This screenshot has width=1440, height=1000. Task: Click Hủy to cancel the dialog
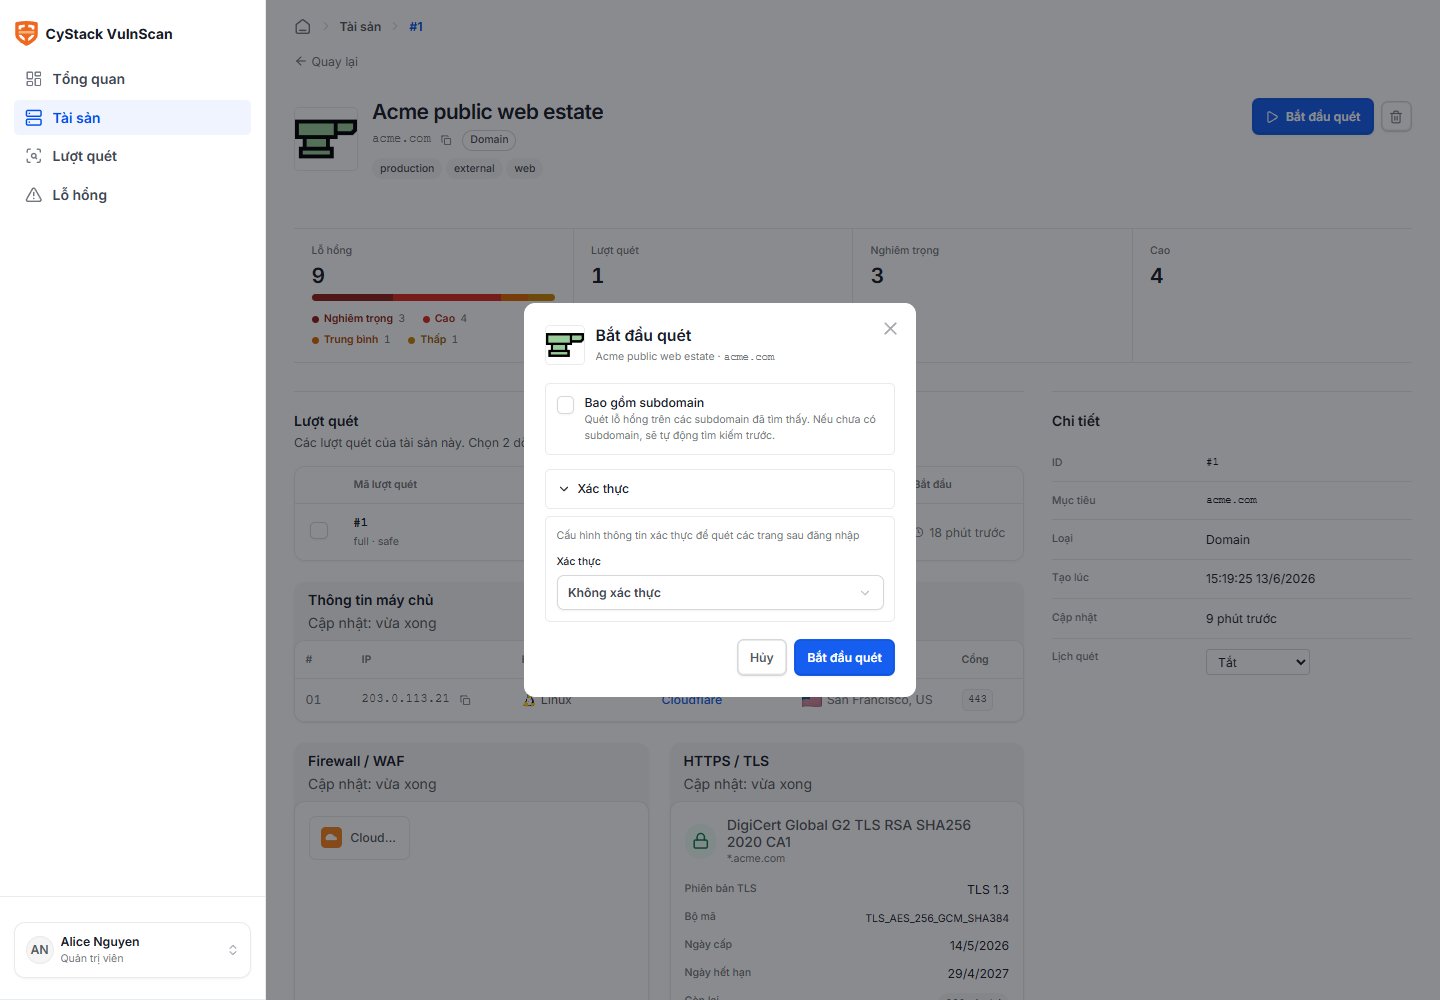coord(762,658)
